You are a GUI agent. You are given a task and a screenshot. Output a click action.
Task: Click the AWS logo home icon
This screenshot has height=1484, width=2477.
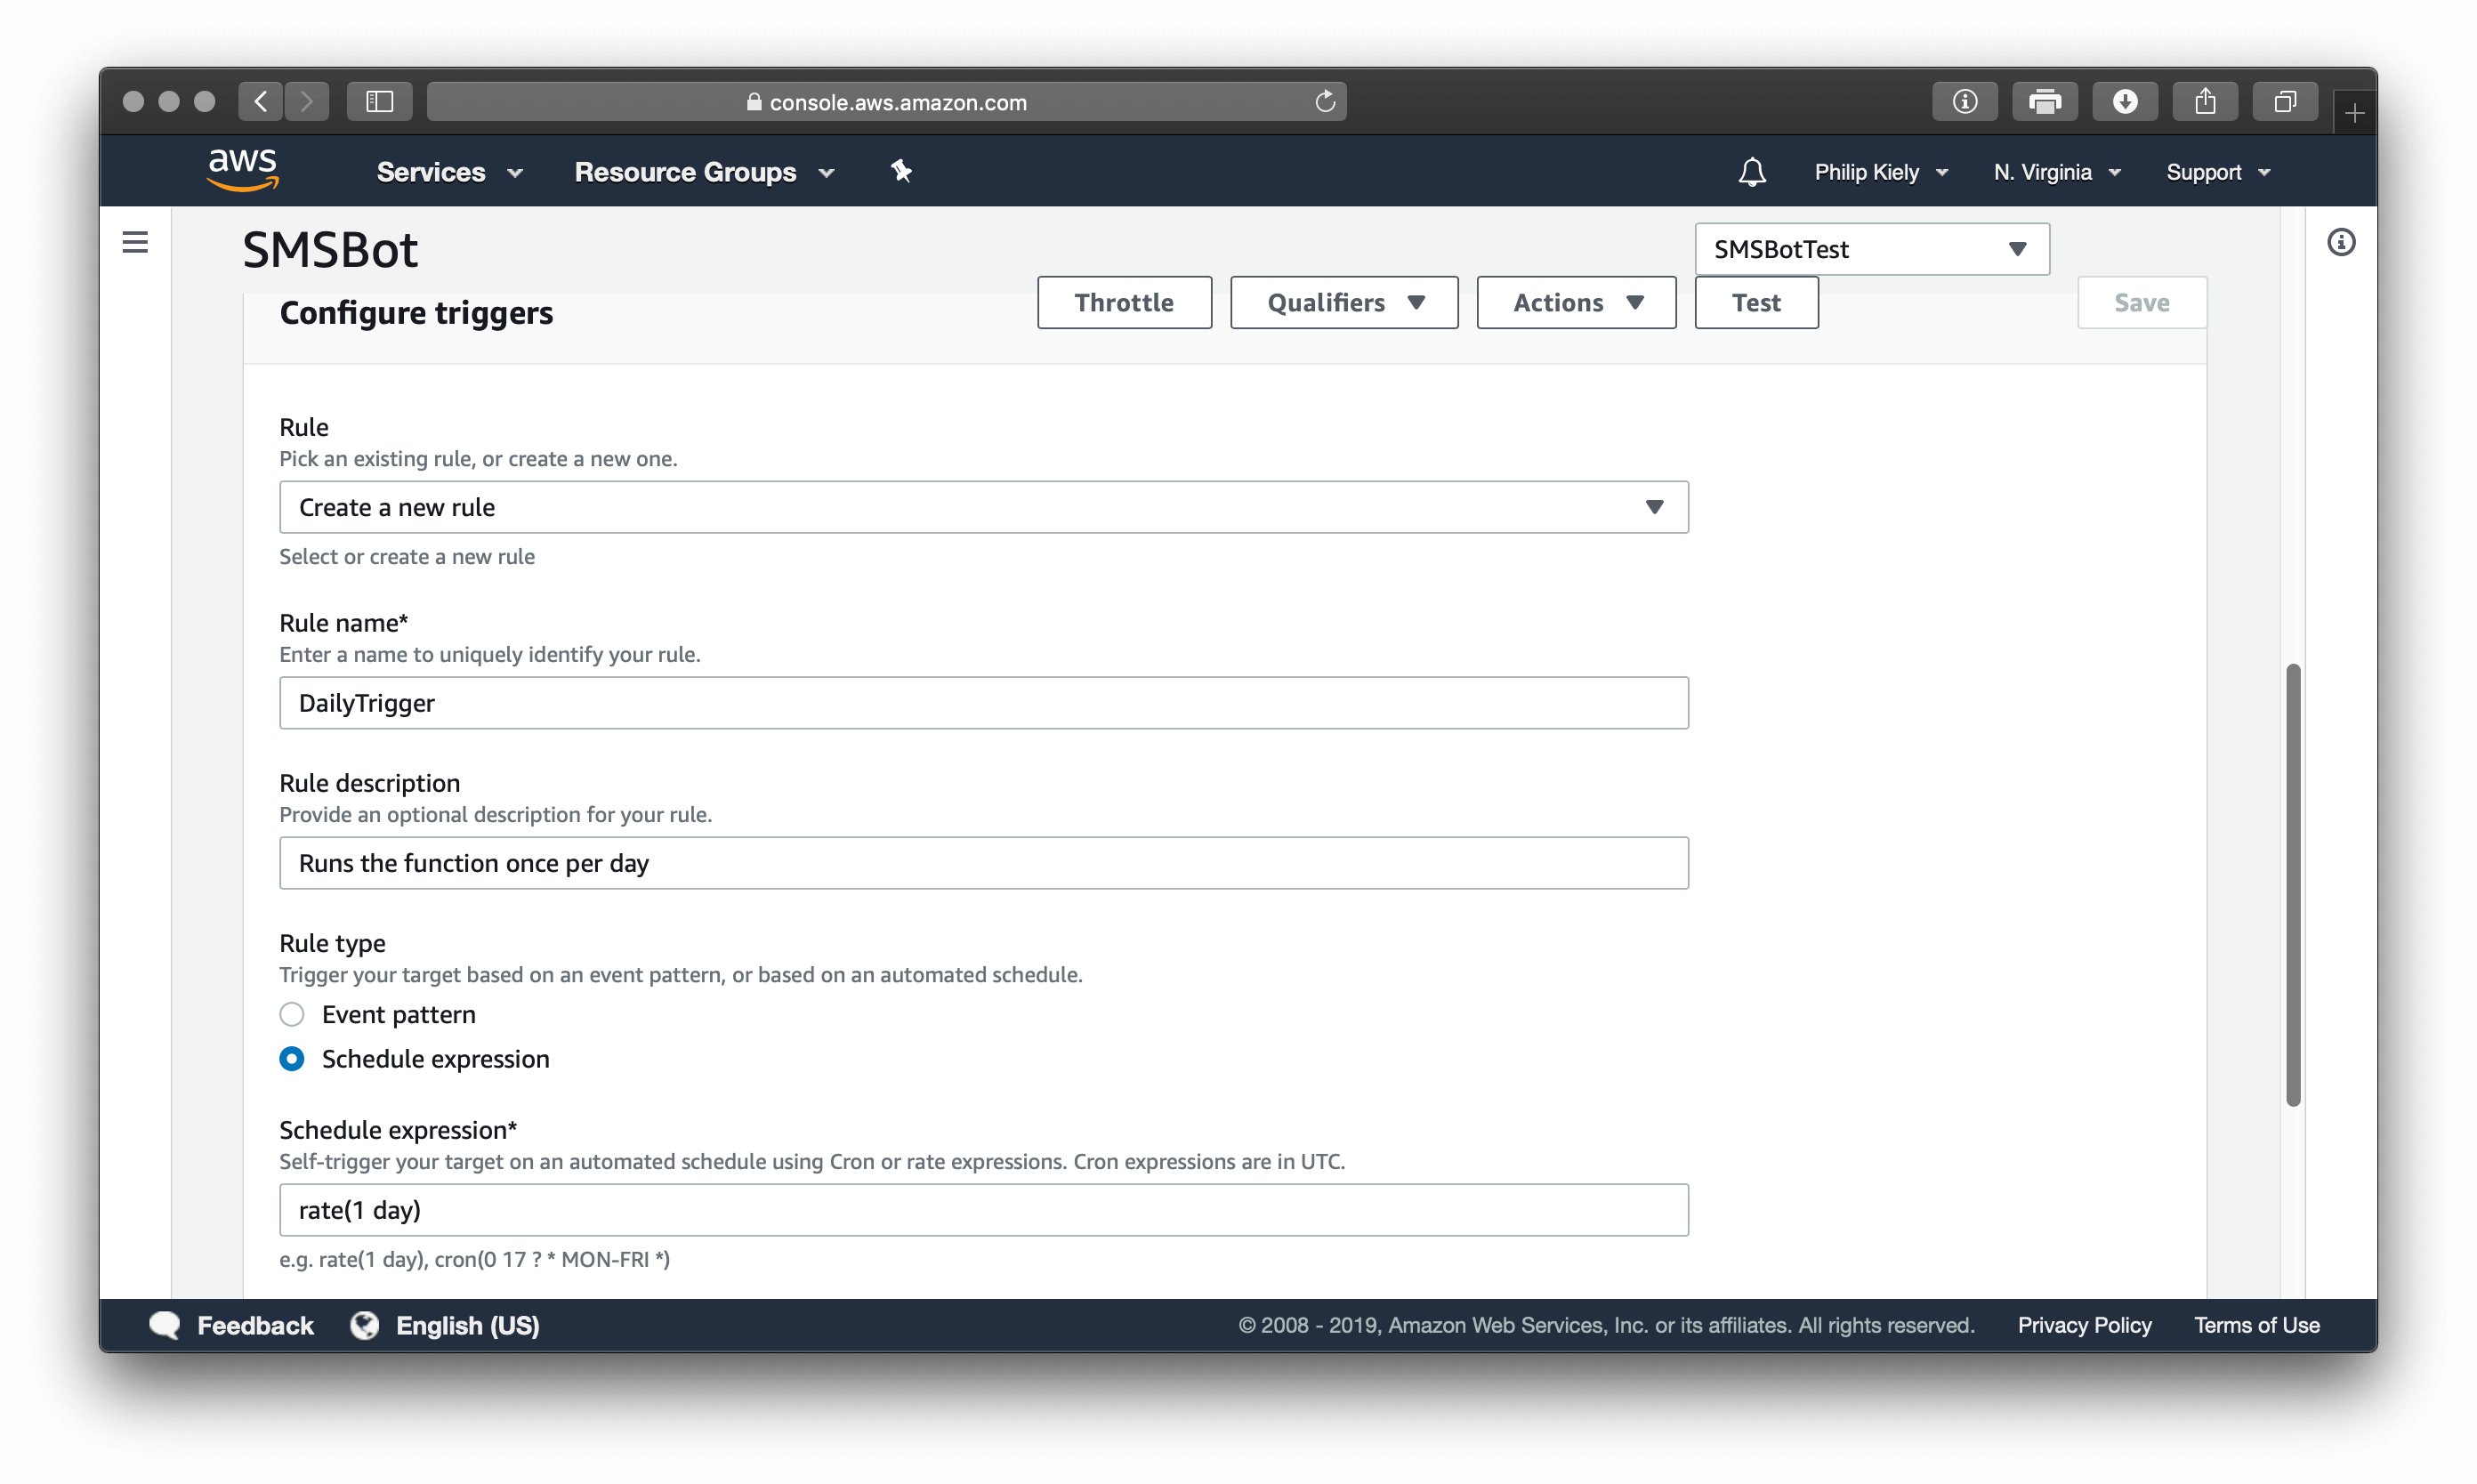pyautogui.click(x=242, y=170)
